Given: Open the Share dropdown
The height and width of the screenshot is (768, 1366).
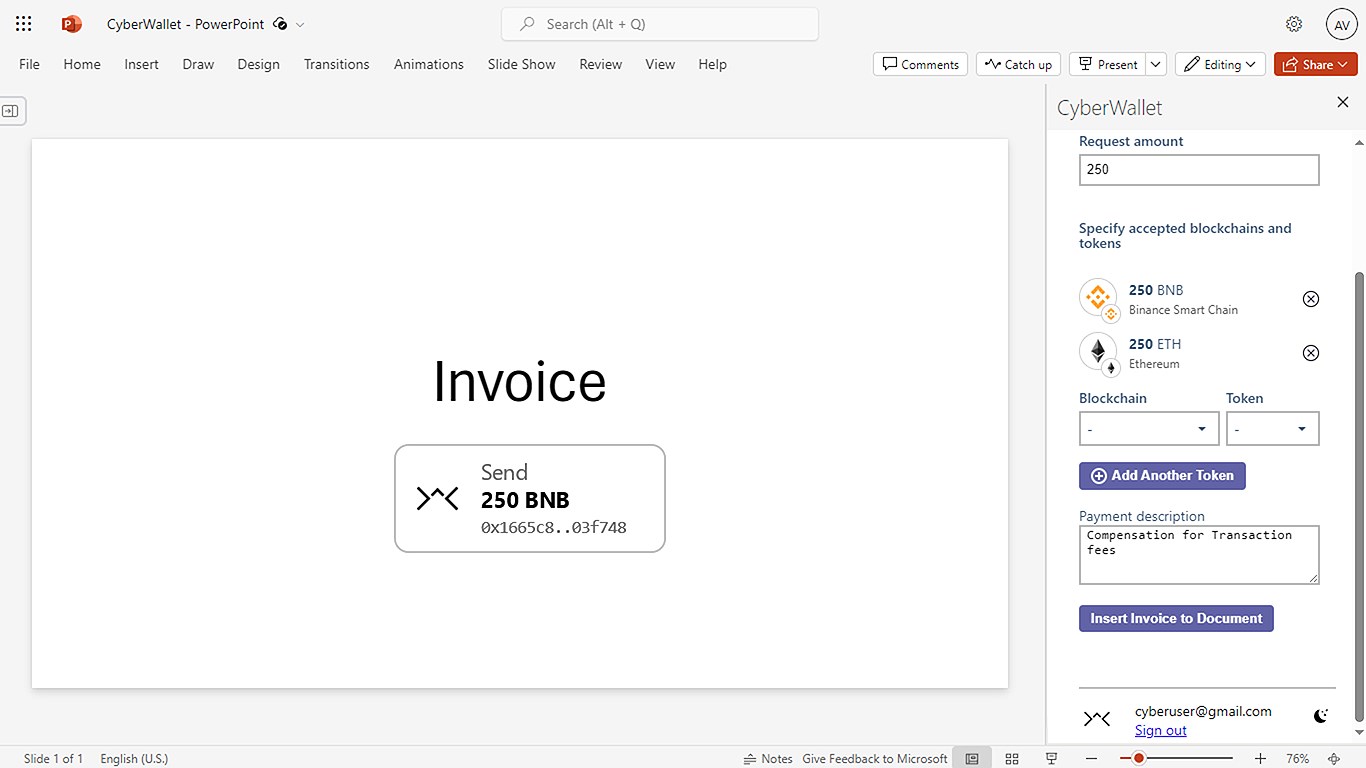Looking at the screenshot, I should click(1315, 64).
